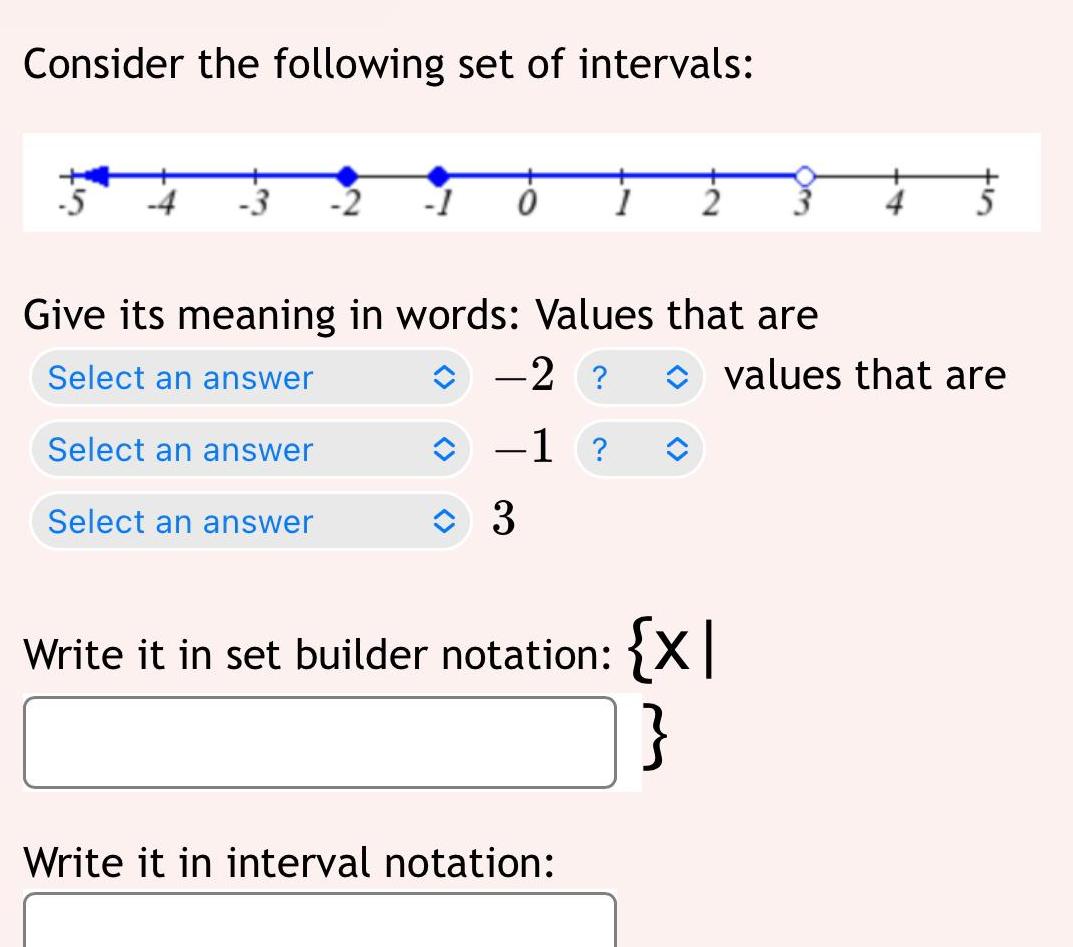This screenshot has height=947, width=1073.
Task: Click the filled dot at −1 on the number line
Action: click(437, 174)
